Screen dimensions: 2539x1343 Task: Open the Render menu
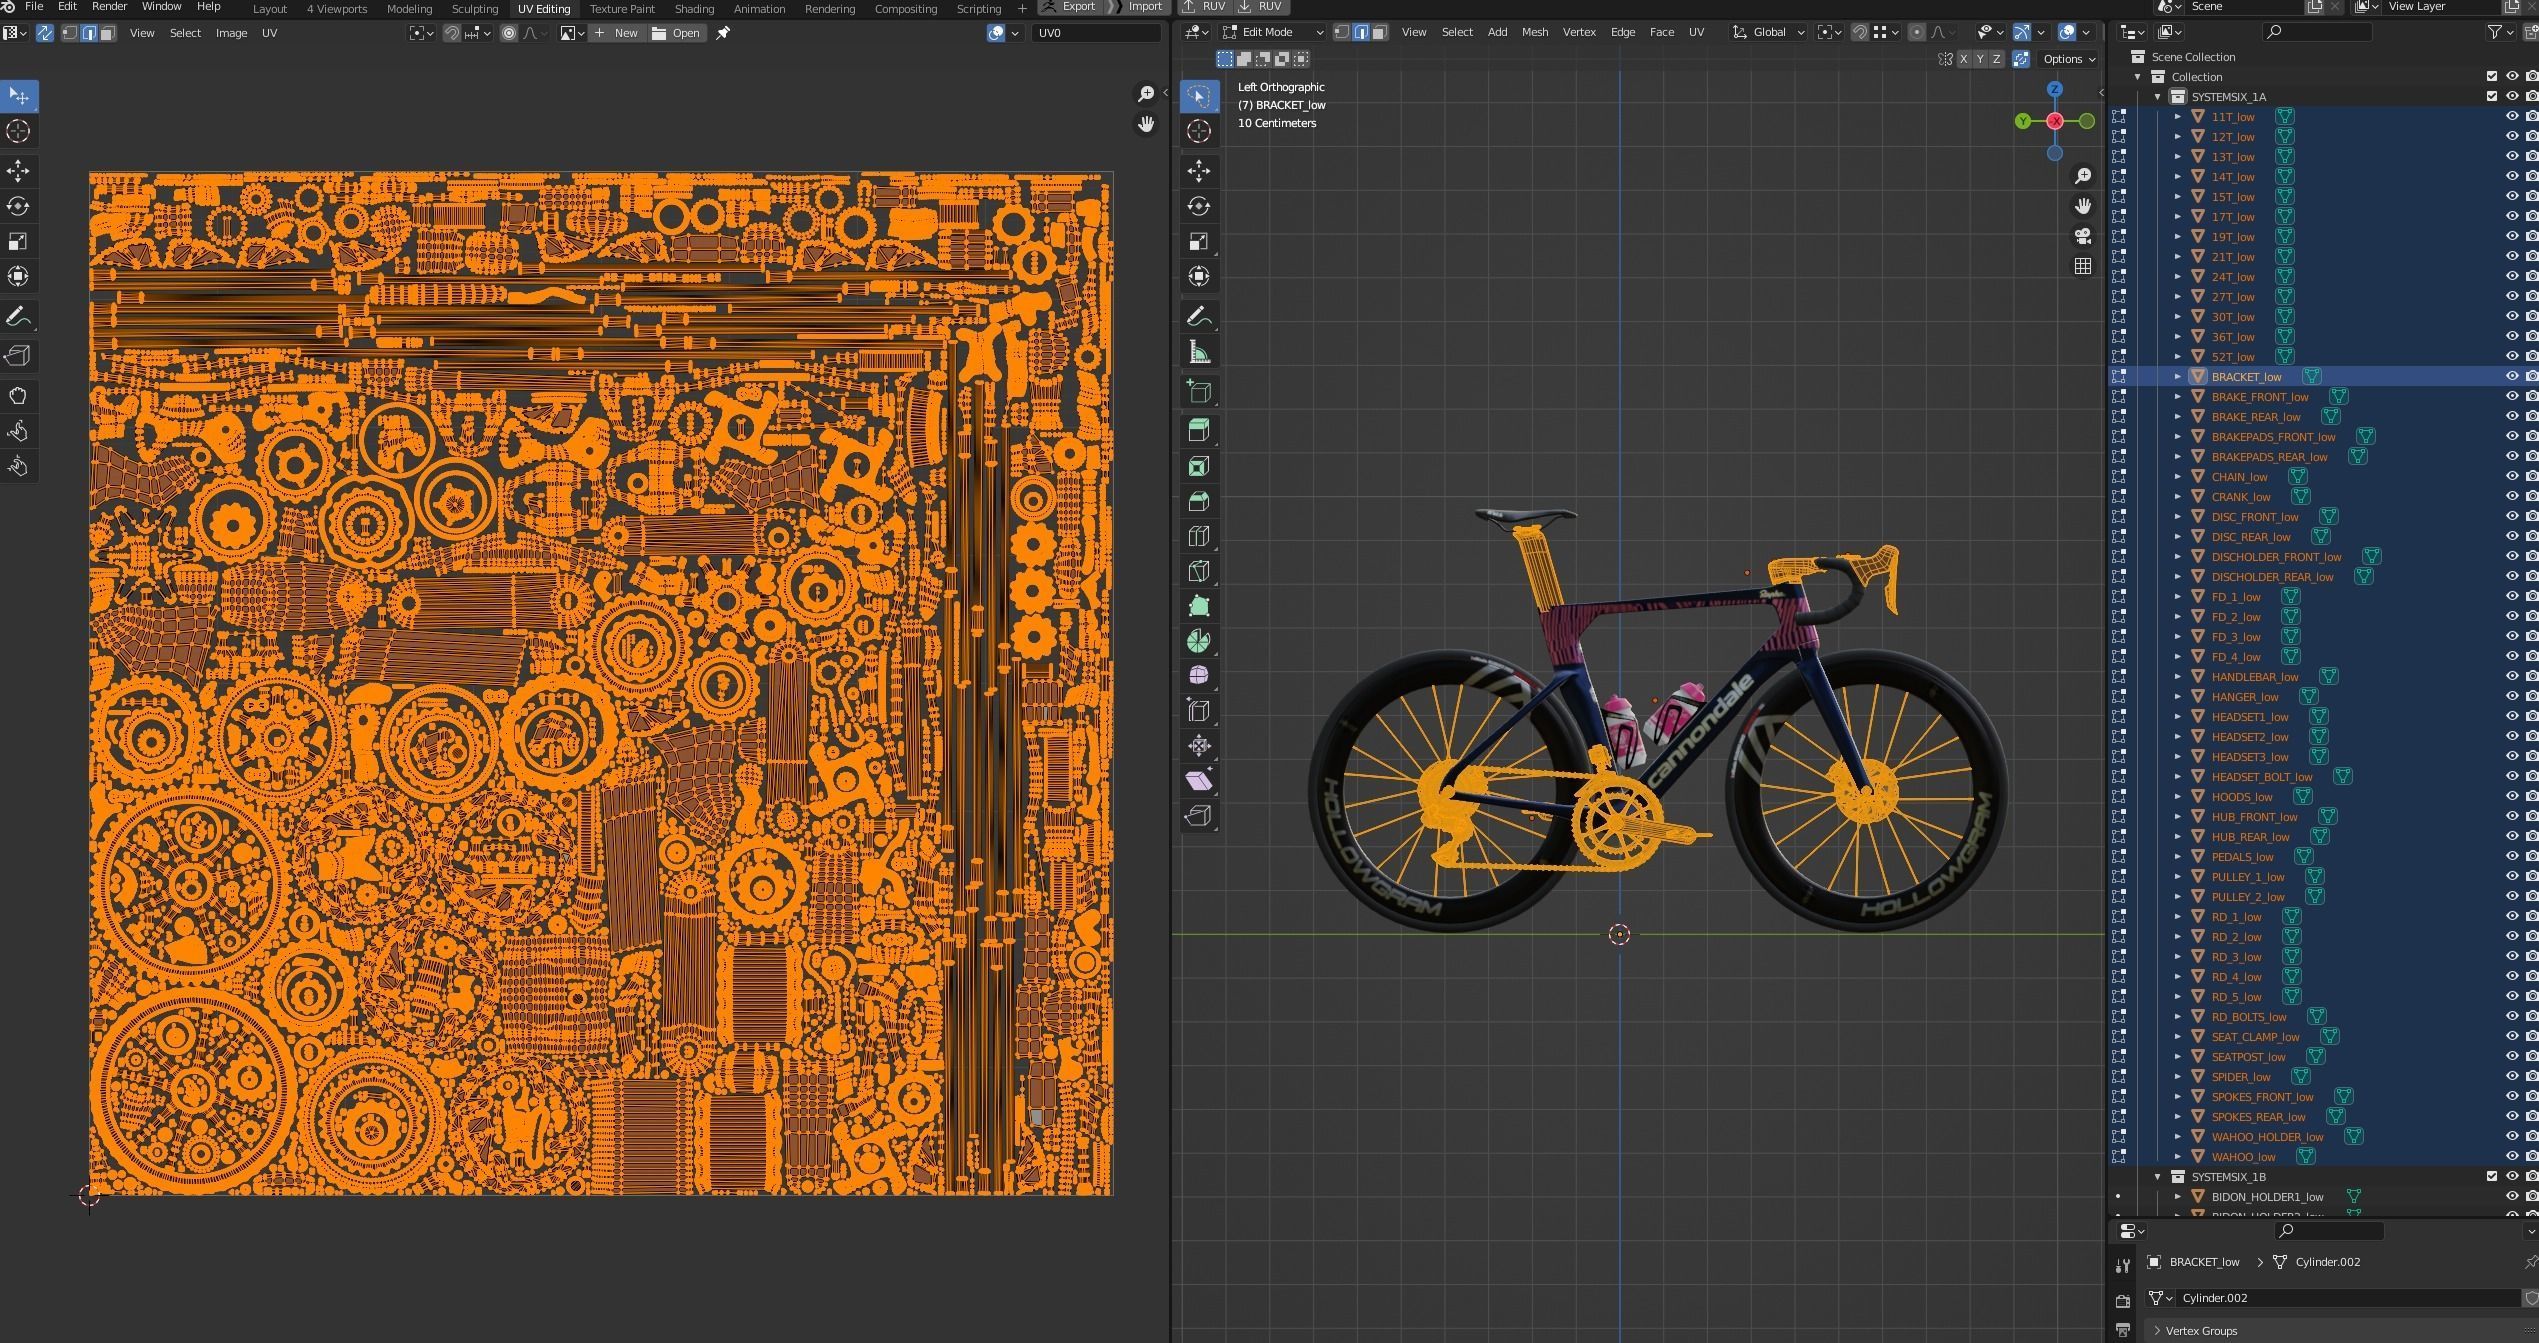click(109, 7)
